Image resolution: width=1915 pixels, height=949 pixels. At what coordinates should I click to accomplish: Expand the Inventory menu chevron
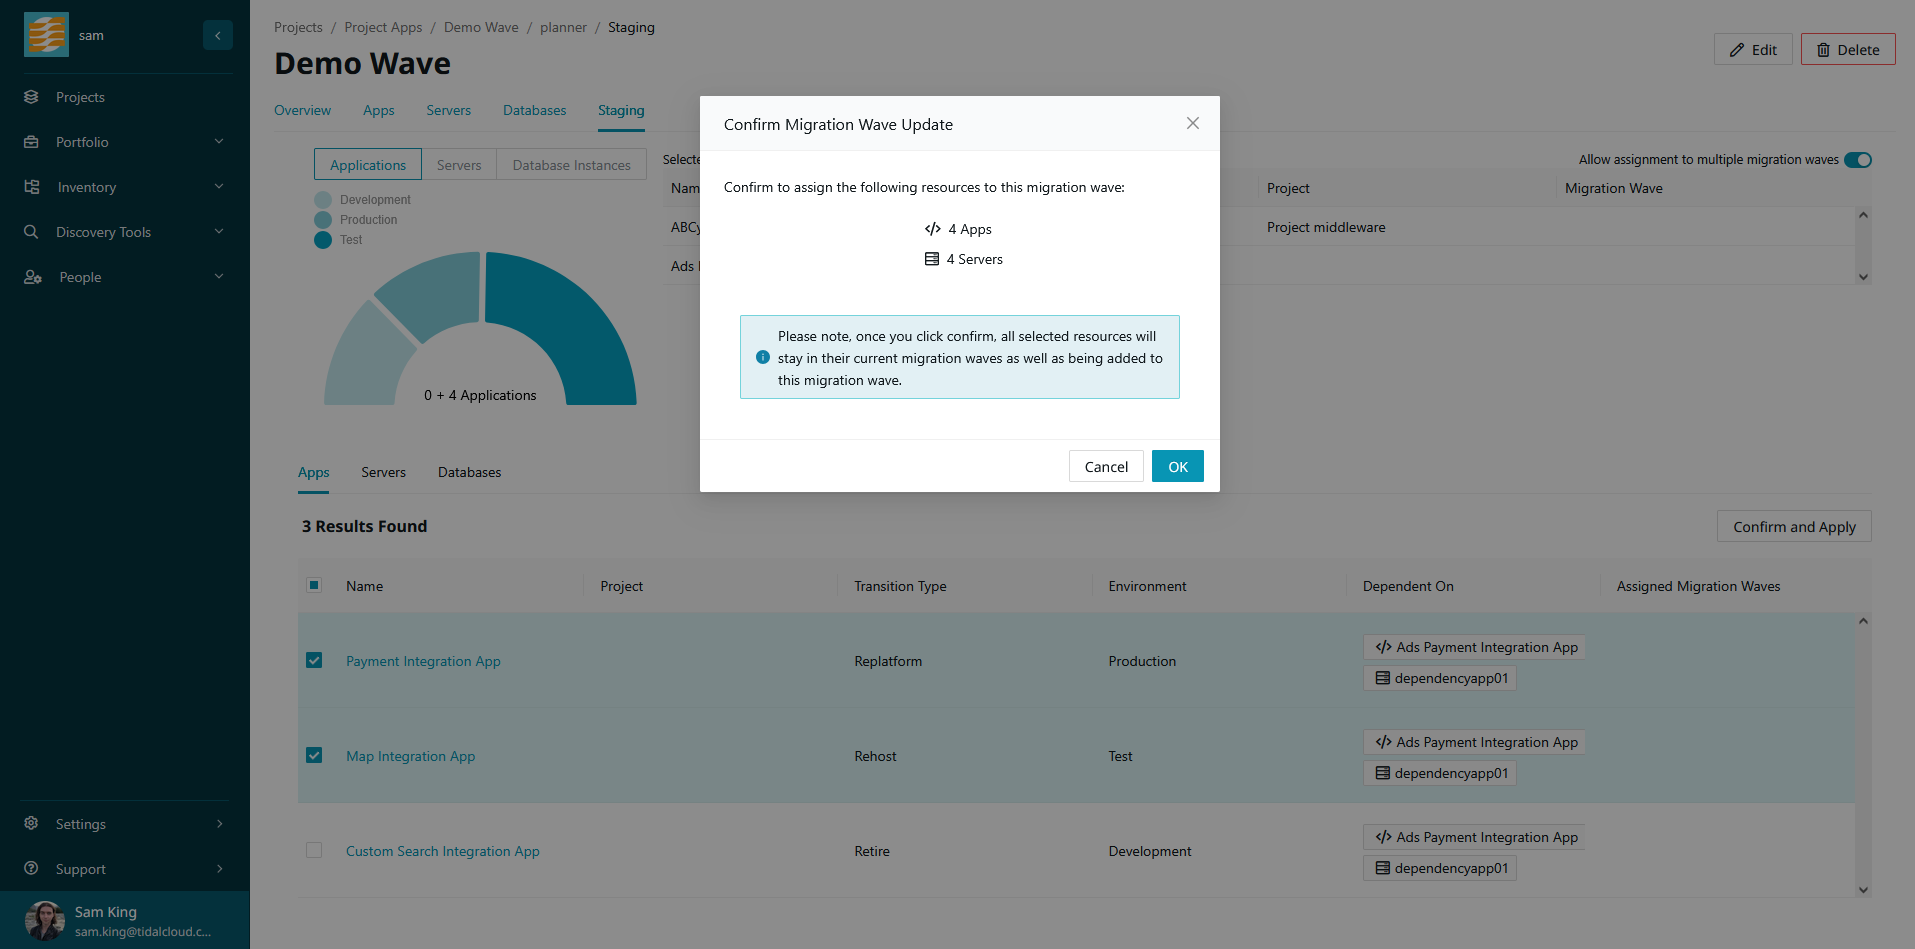pyautogui.click(x=219, y=187)
